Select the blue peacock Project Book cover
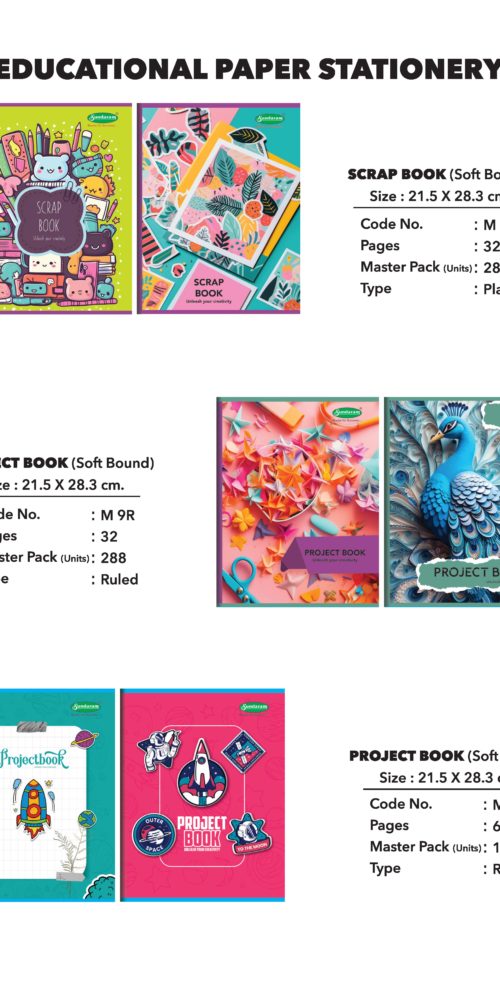 pyautogui.click(x=442, y=502)
